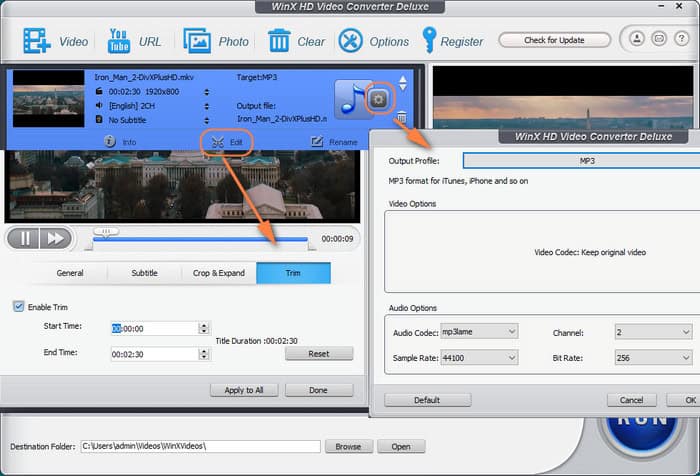Open the Sample Rate 44100 dropdown
The height and width of the screenshot is (476, 700).
coord(479,358)
